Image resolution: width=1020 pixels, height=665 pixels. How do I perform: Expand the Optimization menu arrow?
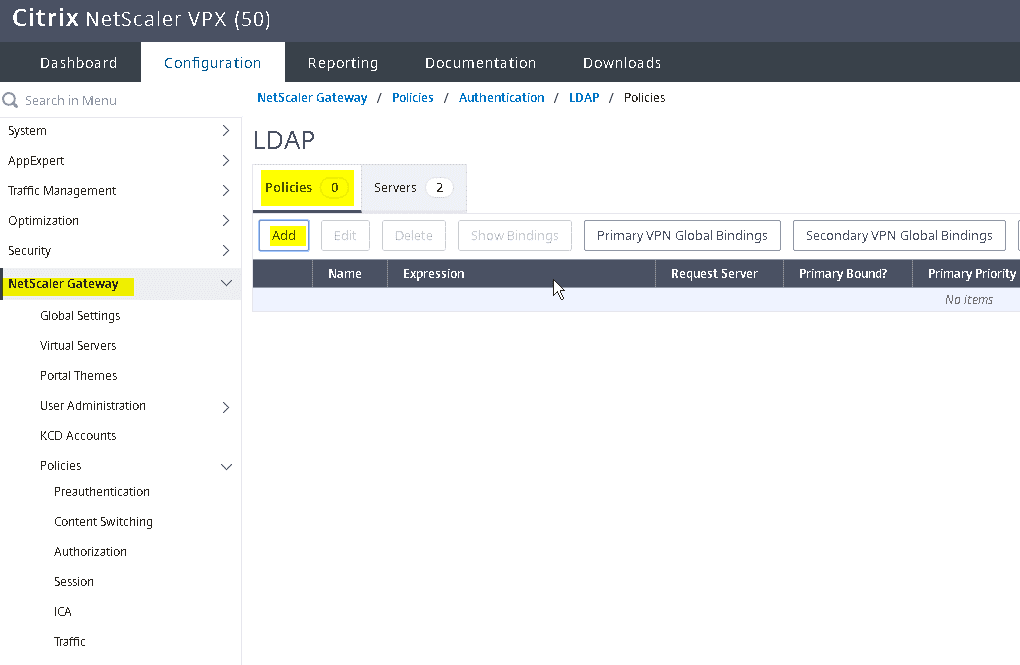[226, 221]
